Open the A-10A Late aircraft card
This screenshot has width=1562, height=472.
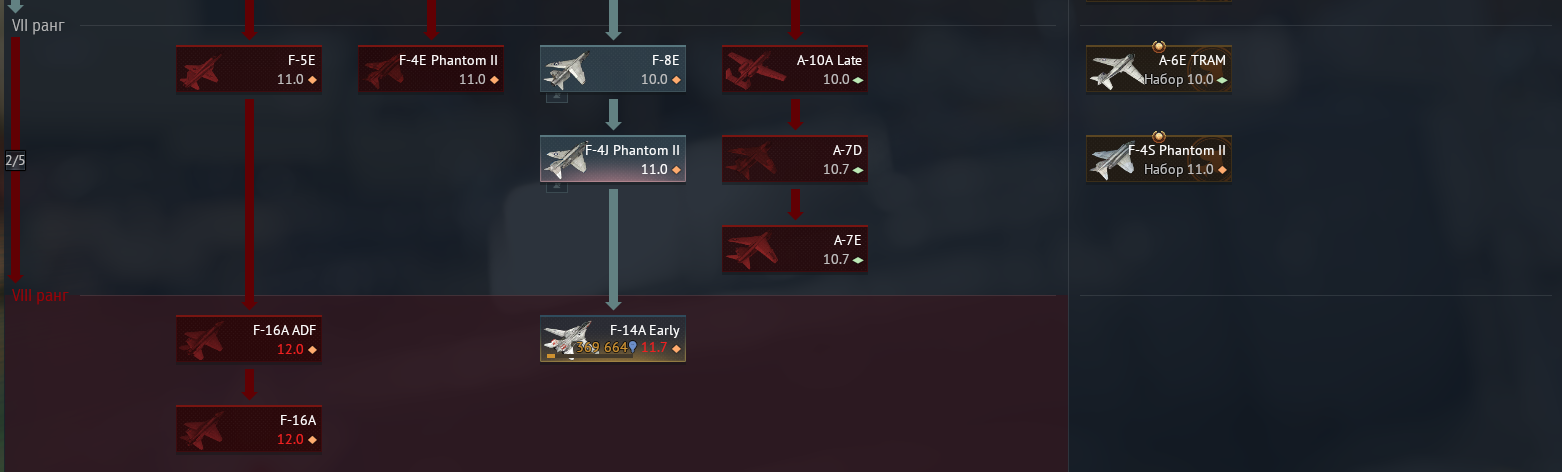coord(795,69)
